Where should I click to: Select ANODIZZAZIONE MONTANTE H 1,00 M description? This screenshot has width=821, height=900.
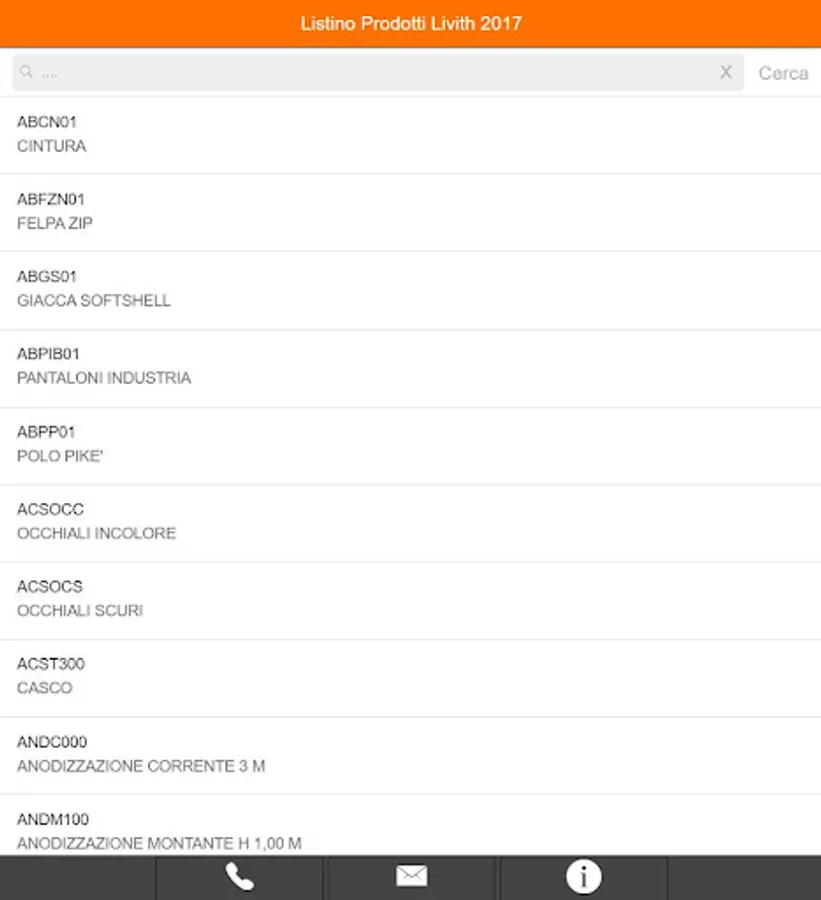[x=160, y=844]
